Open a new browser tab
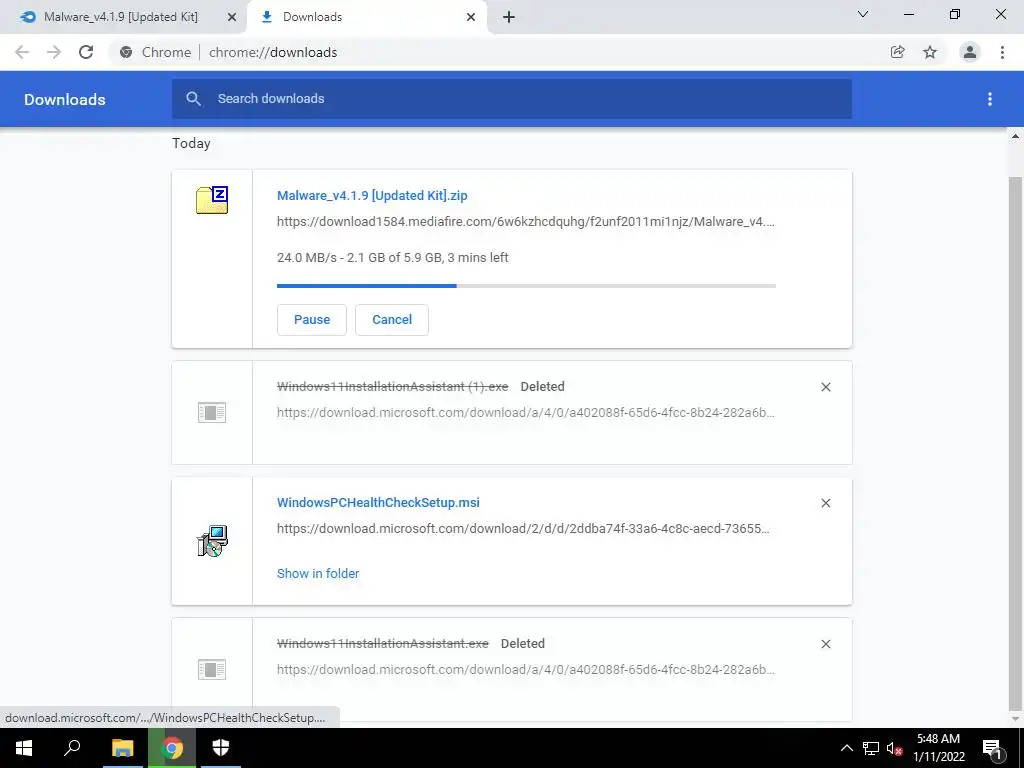1024x768 pixels. [509, 17]
